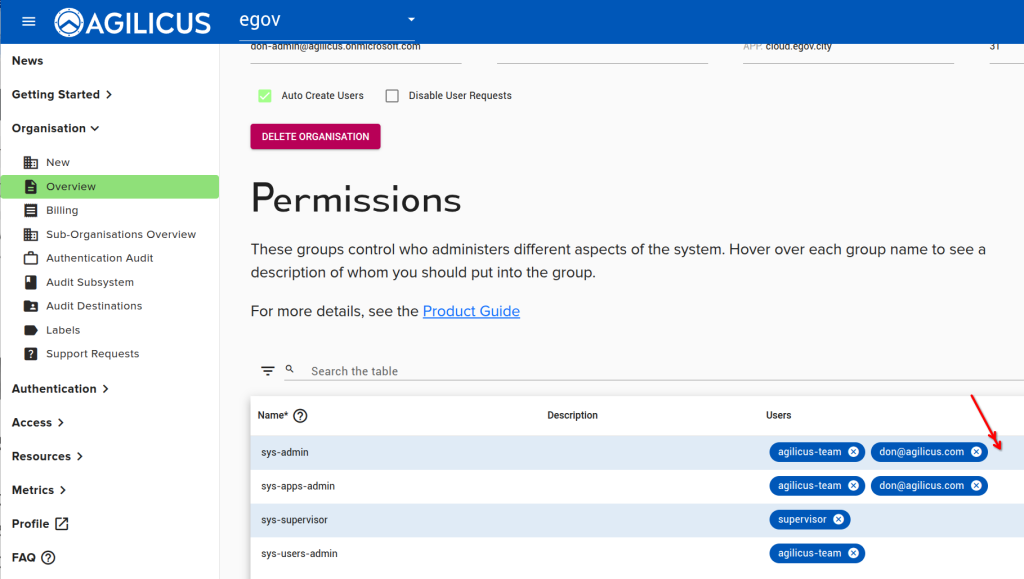This screenshot has height=579, width=1024.
Task: Enable Disable User Requests
Action: coord(391,96)
